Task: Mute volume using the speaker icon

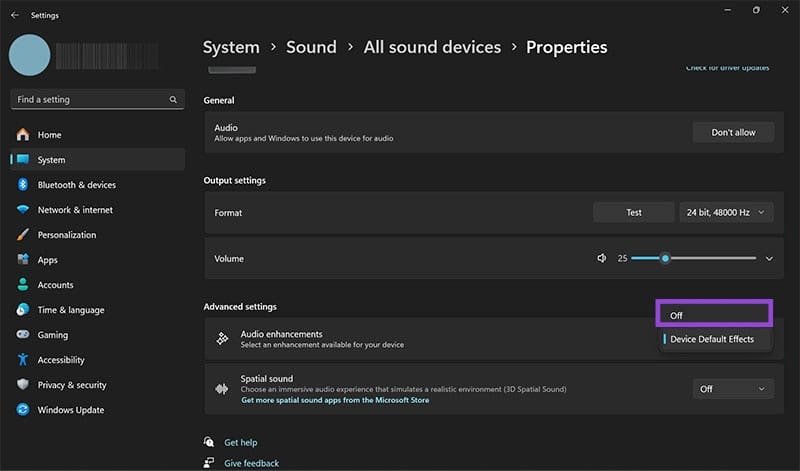Action: 602,258
